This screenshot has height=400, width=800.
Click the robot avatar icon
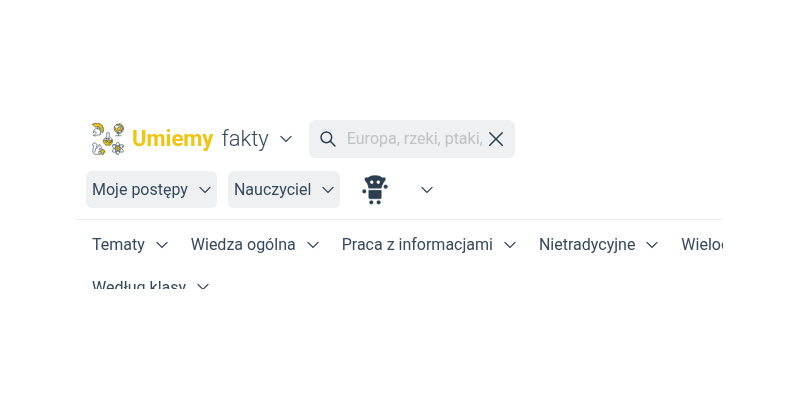pyautogui.click(x=375, y=189)
